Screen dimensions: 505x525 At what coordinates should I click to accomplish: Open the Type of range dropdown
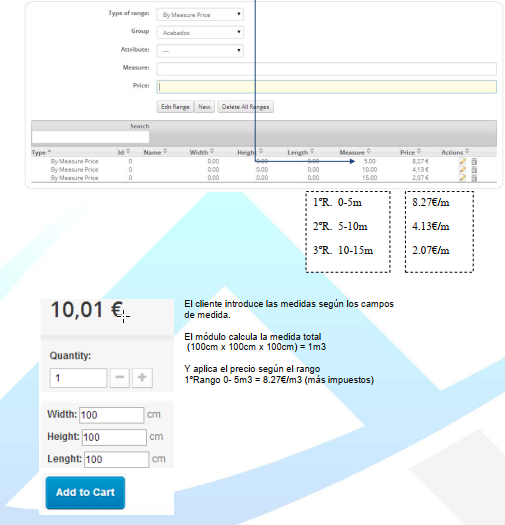tap(200, 15)
